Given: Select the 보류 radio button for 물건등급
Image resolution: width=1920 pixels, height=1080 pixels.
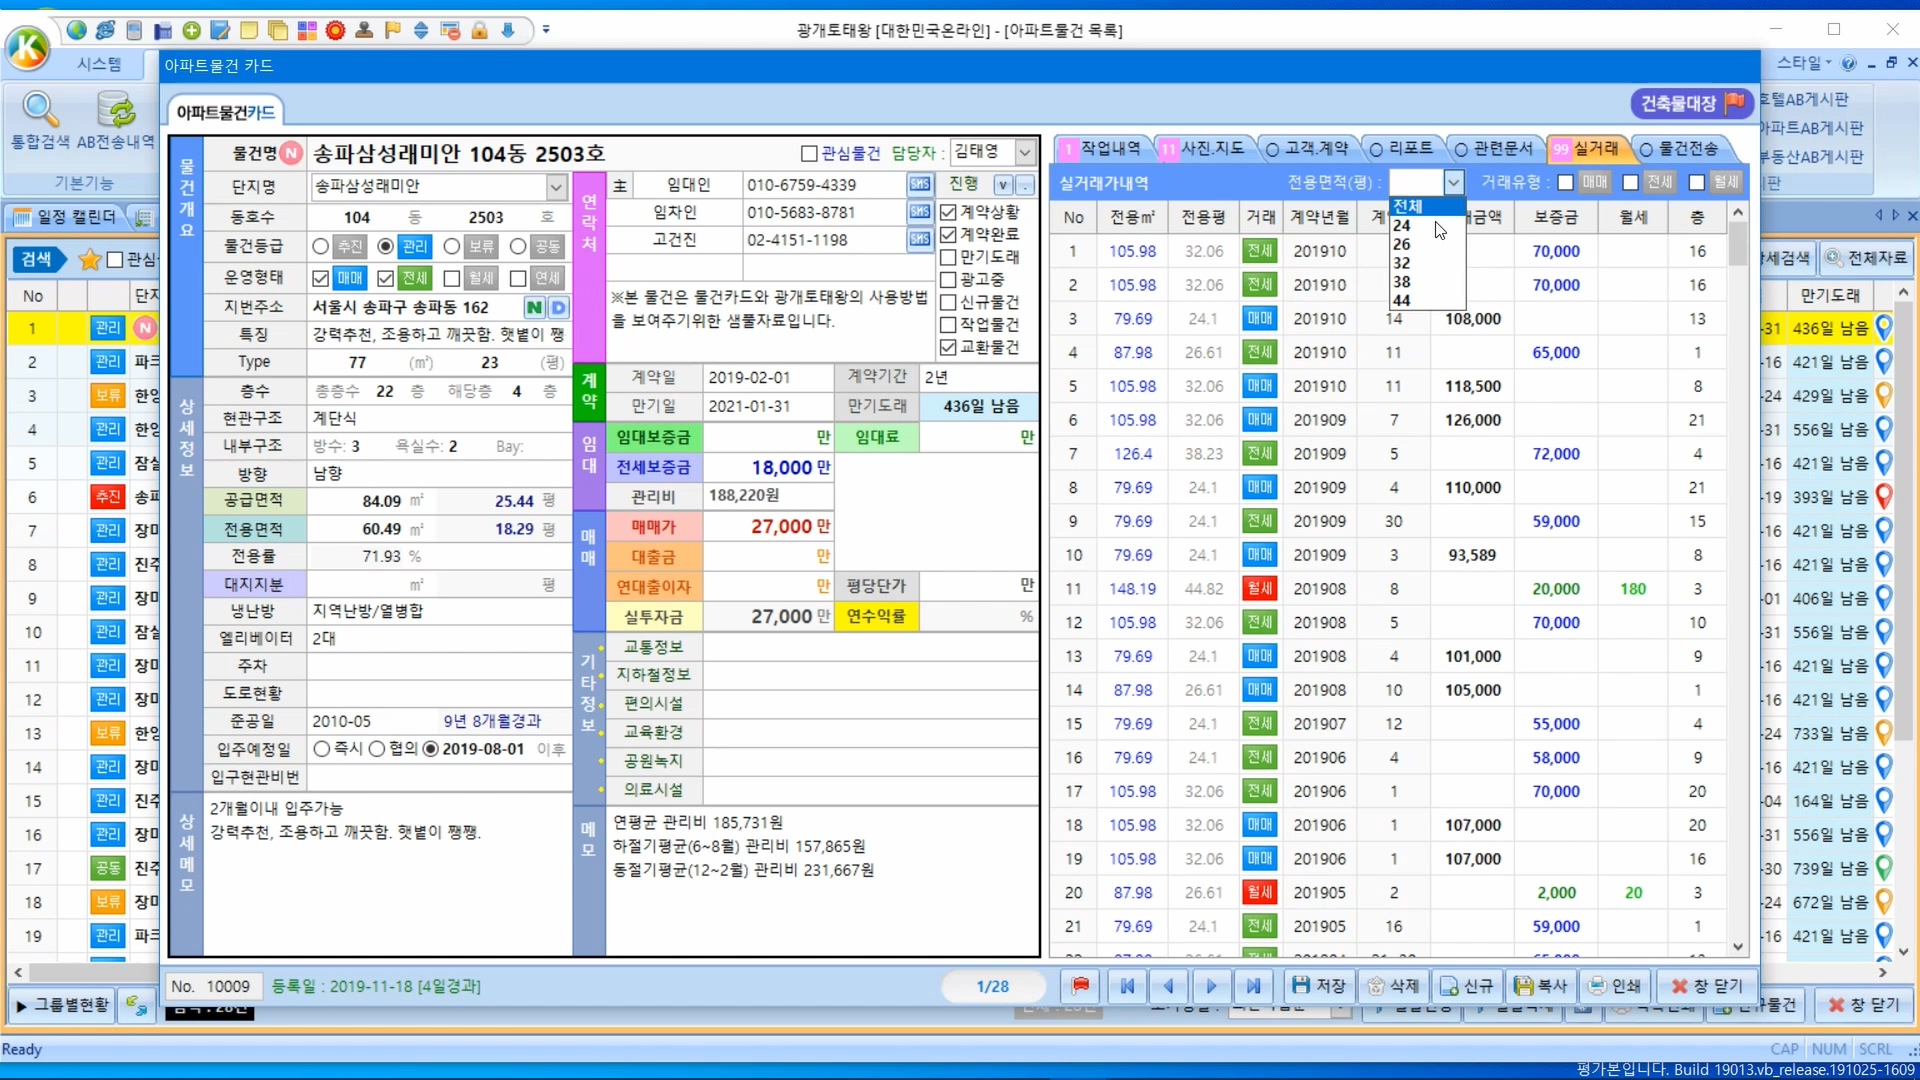Looking at the screenshot, I should point(452,246).
